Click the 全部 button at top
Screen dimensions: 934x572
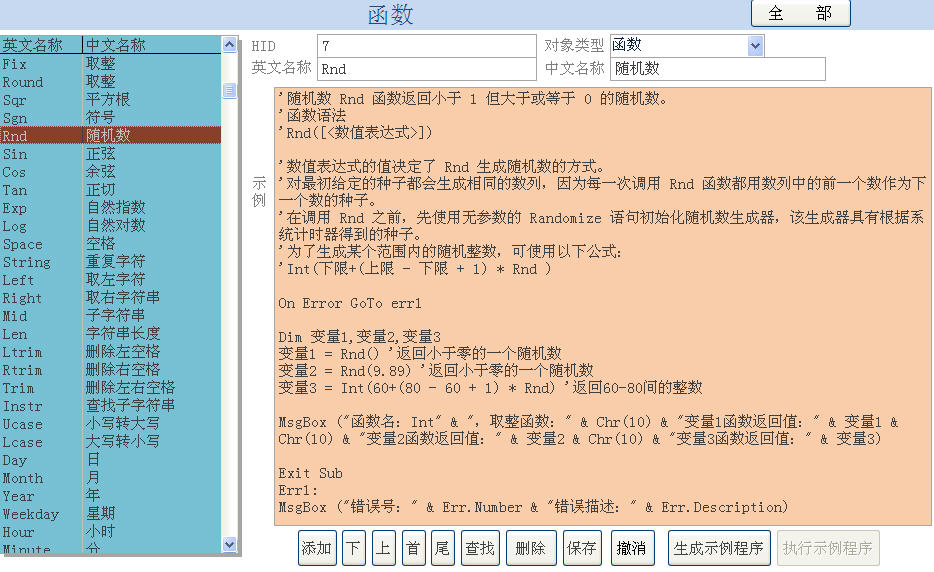(800, 13)
